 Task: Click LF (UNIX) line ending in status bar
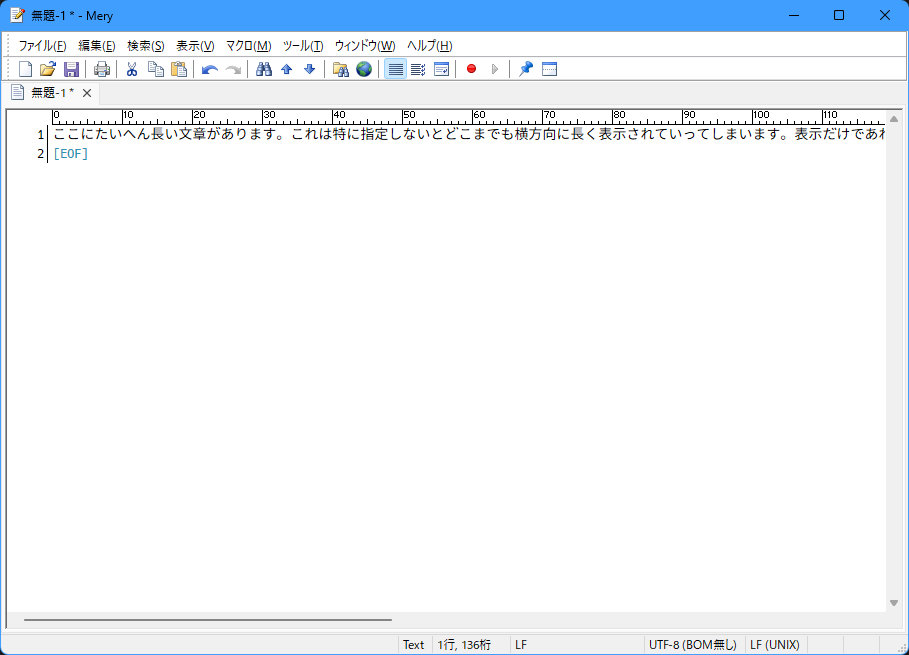click(775, 645)
